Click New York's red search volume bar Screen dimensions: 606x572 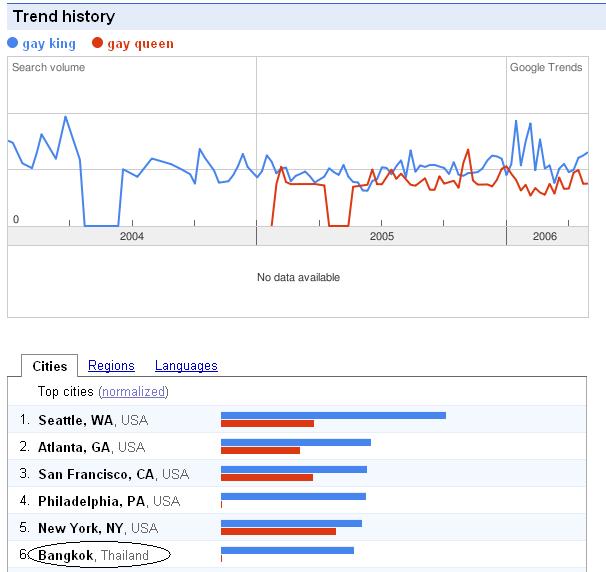[278, 531]
